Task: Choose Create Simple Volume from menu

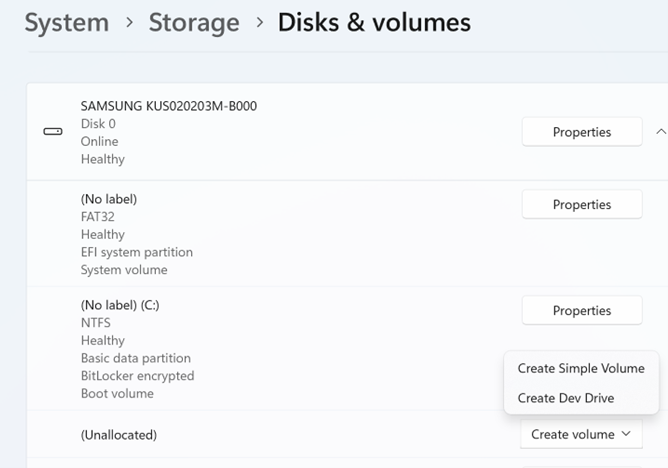Action: coord(581,368)
